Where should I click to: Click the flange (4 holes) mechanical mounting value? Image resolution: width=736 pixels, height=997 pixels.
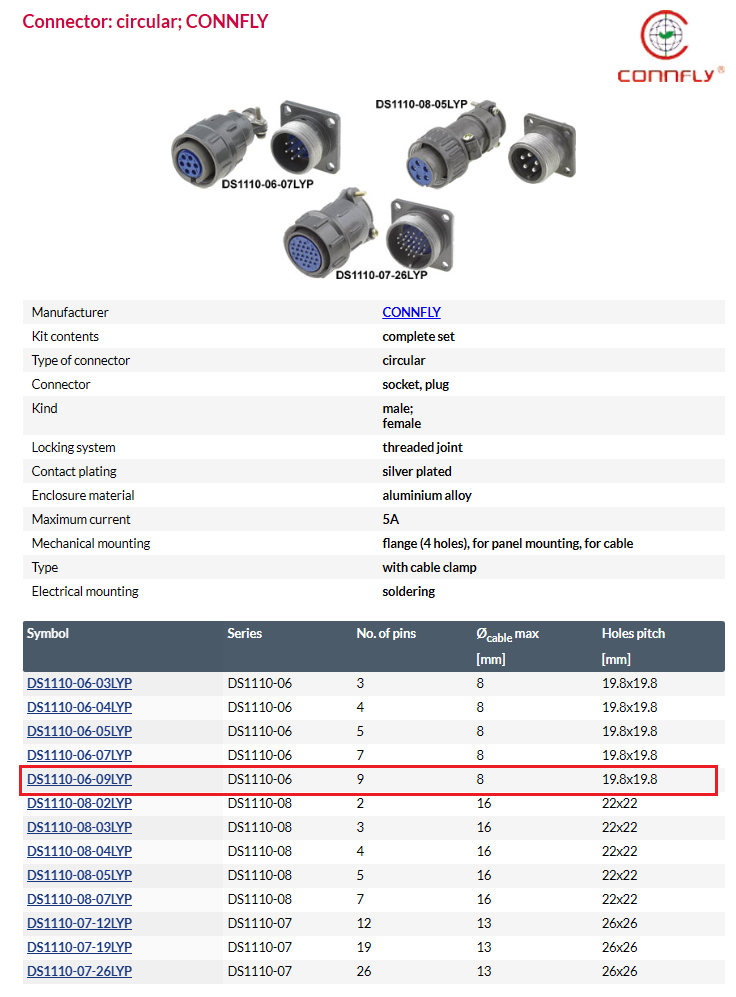[x=508, y=544]
